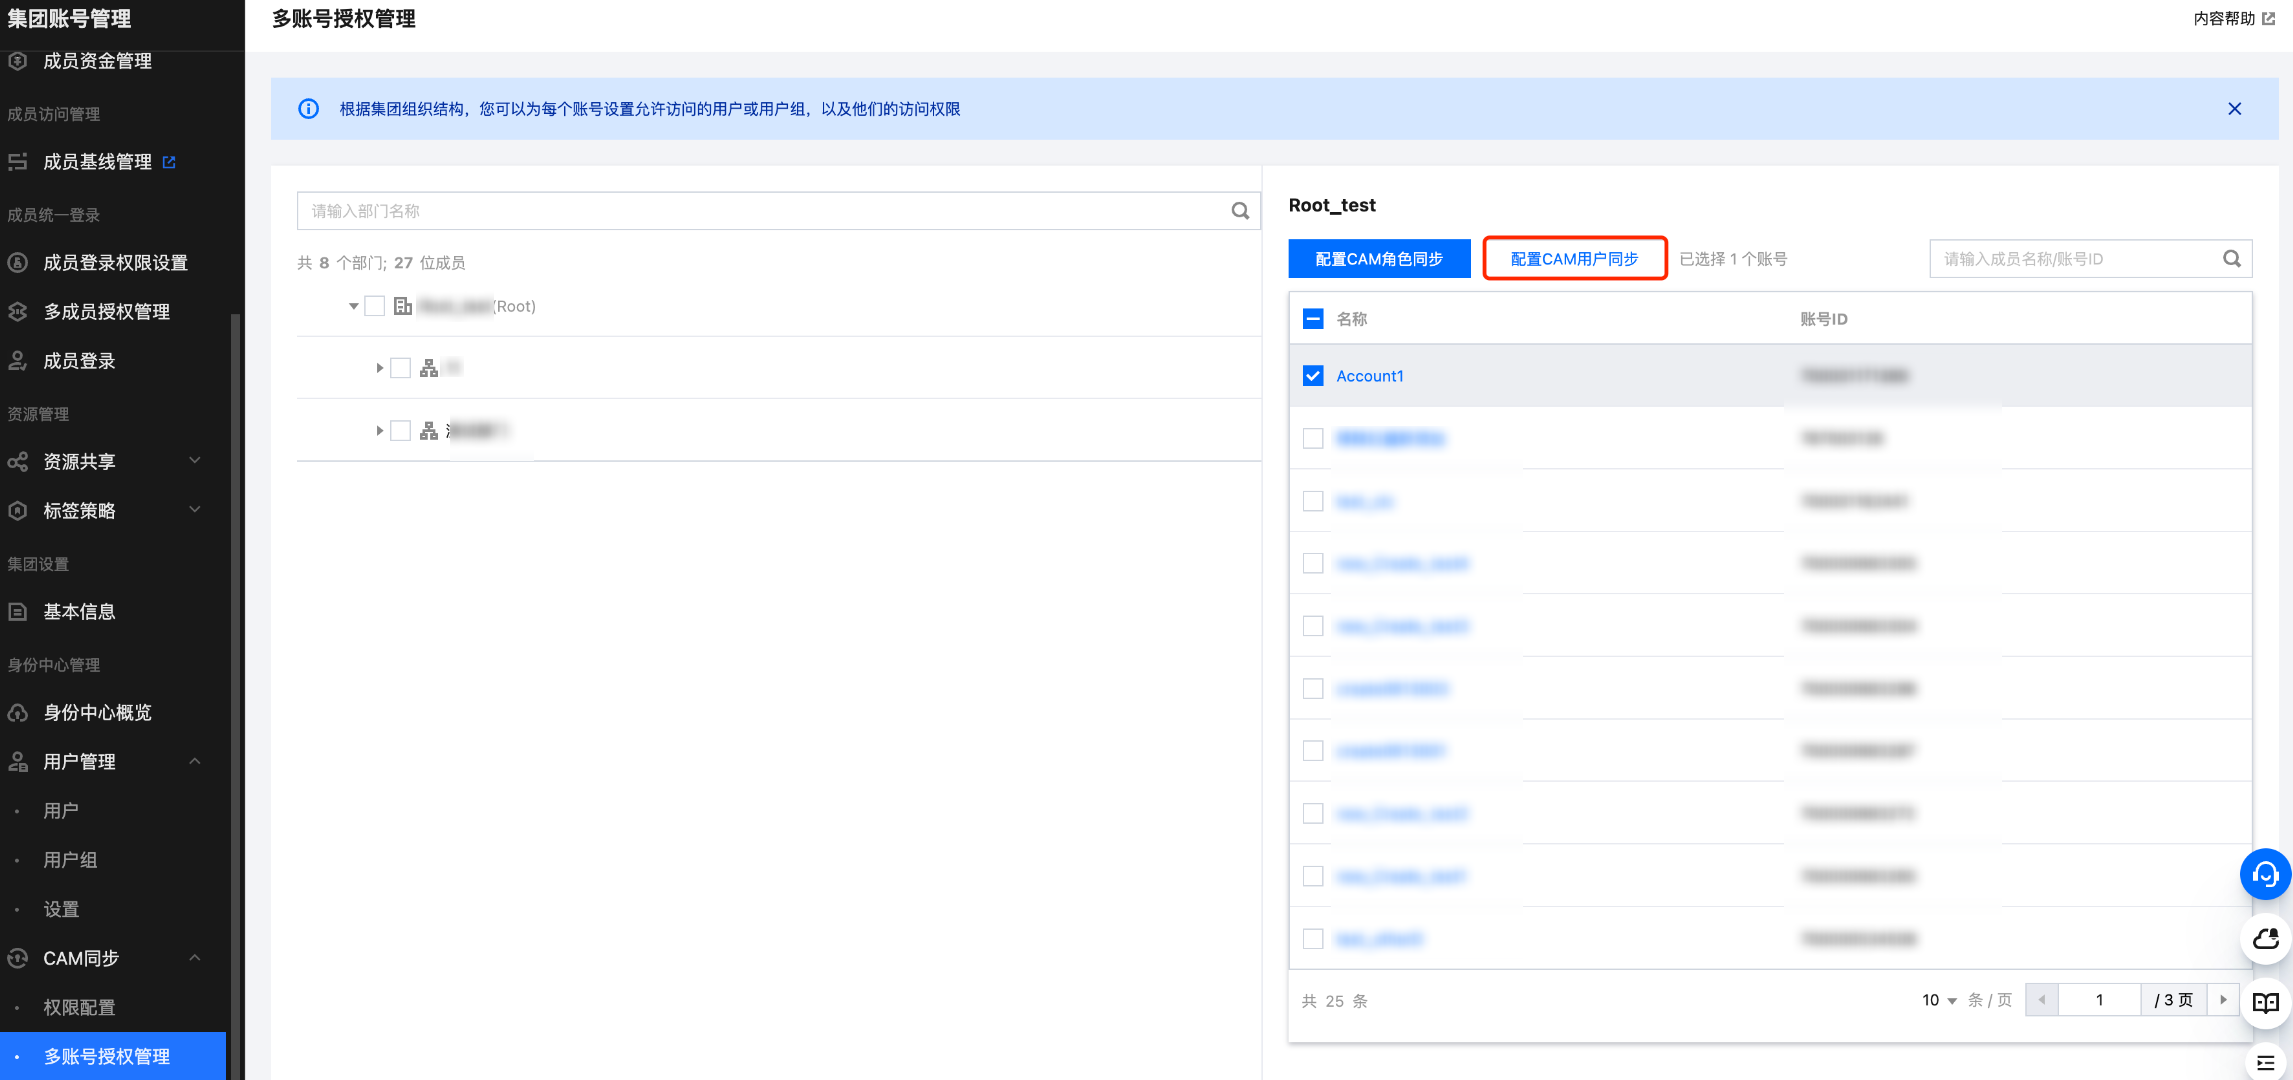Uncheck the Account1 checkbox
The width and height of the screenshot is (2293, 1080).
(1313, 376)
